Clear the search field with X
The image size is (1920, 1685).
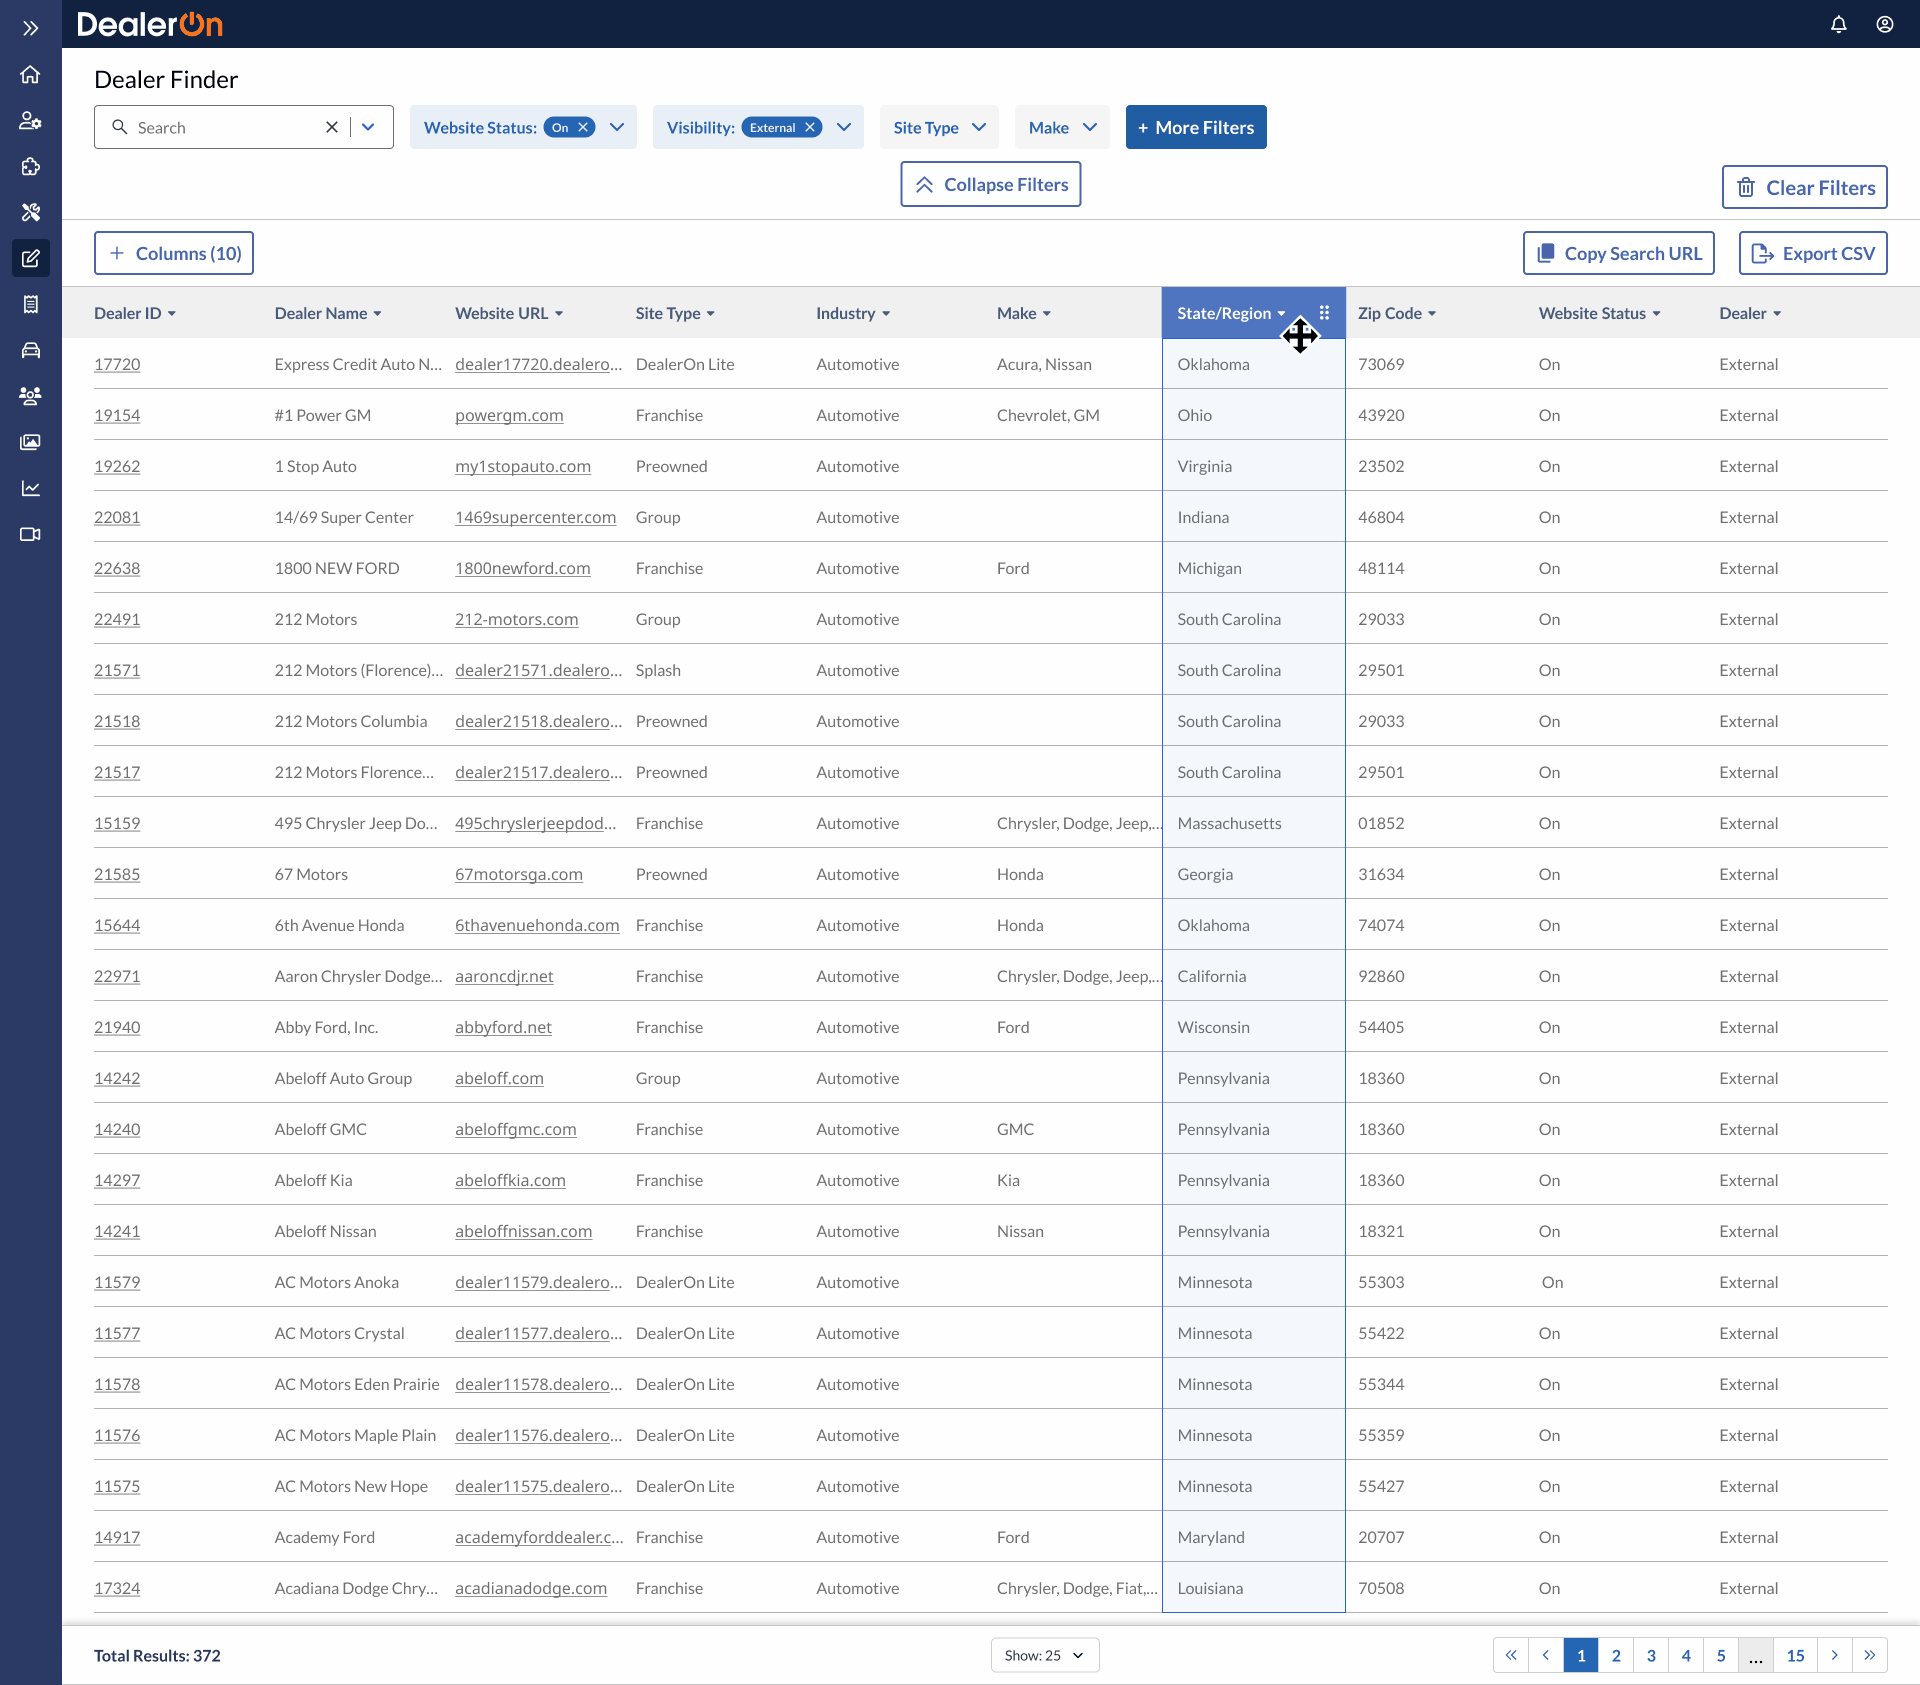pyautogui.click(x=332, y=127)
